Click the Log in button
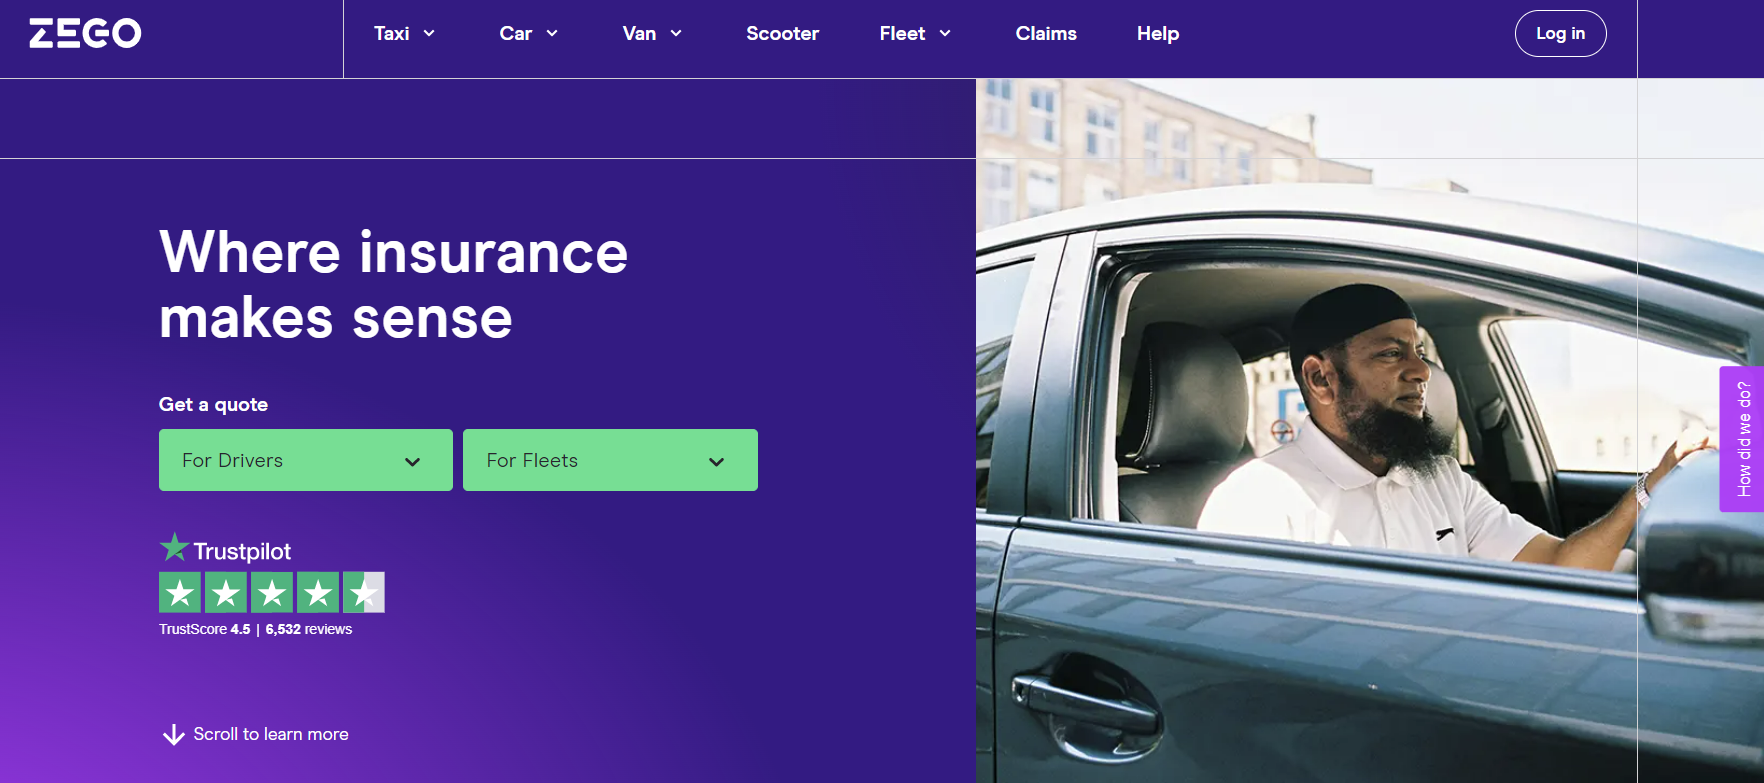Screen dimensions: 1764x783 click(1560, 33)
